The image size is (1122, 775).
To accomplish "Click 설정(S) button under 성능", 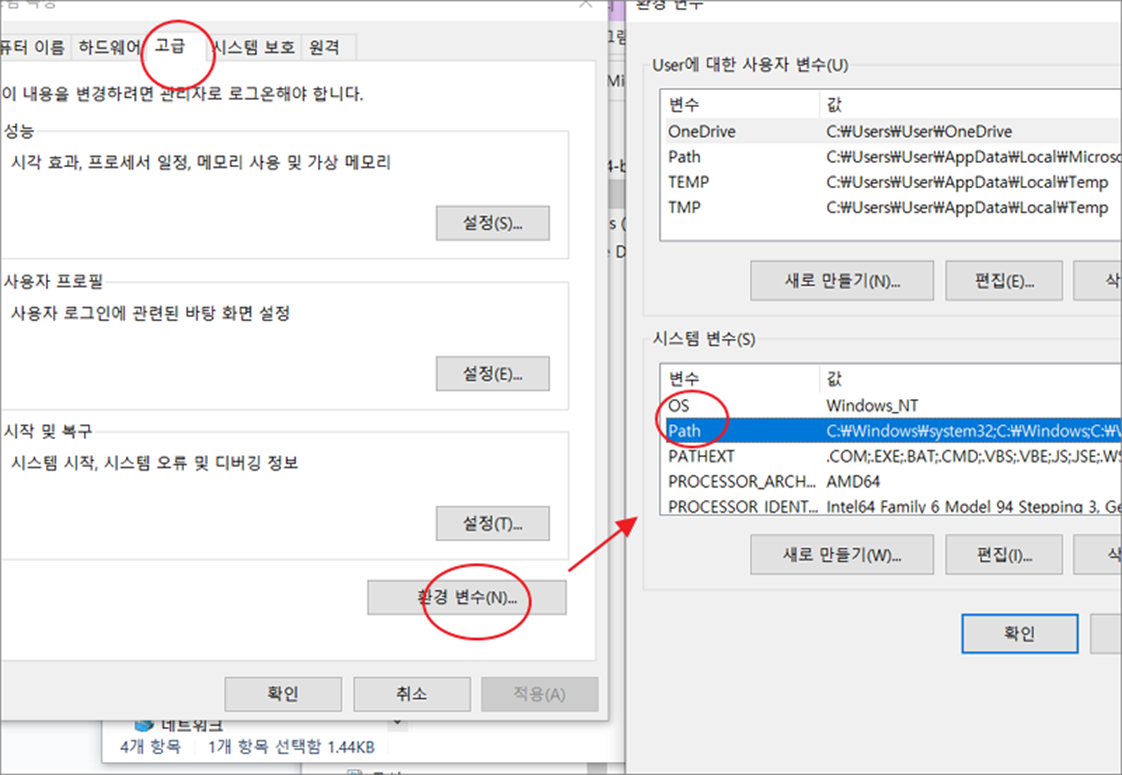I will (x=492, y=223).
